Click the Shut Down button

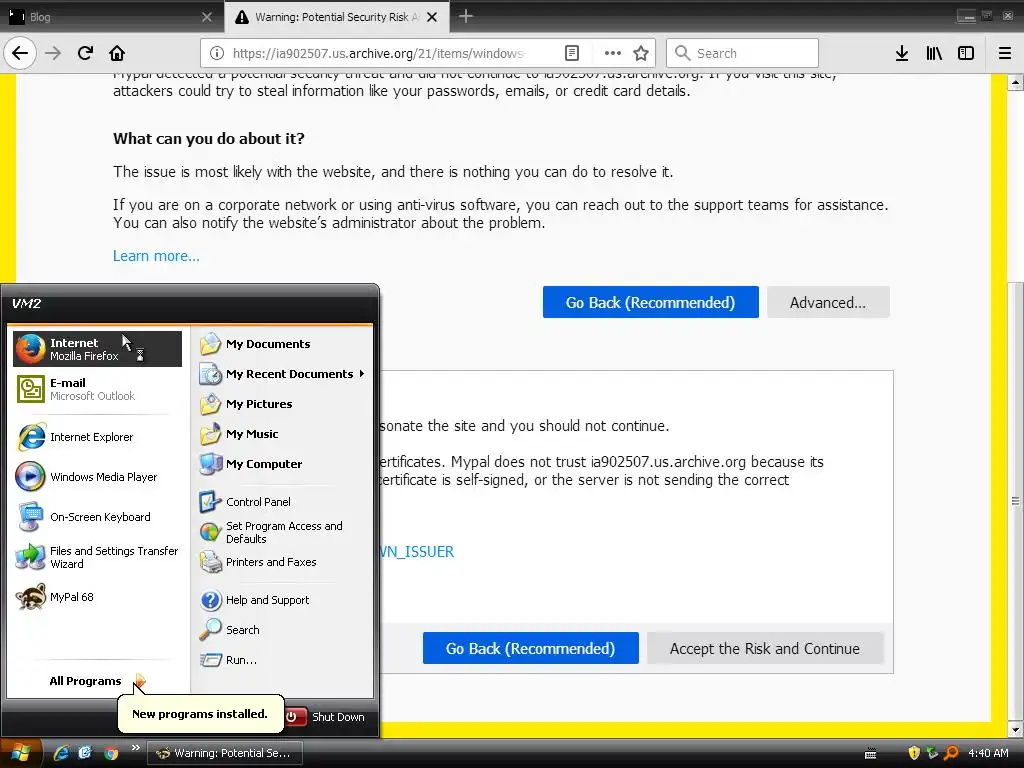pos(326,717)
